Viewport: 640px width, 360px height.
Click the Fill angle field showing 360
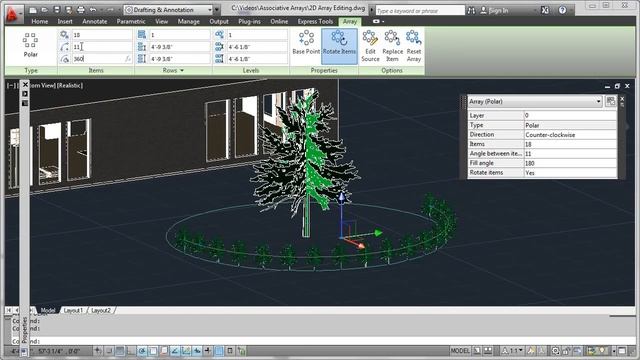[102, 59]
